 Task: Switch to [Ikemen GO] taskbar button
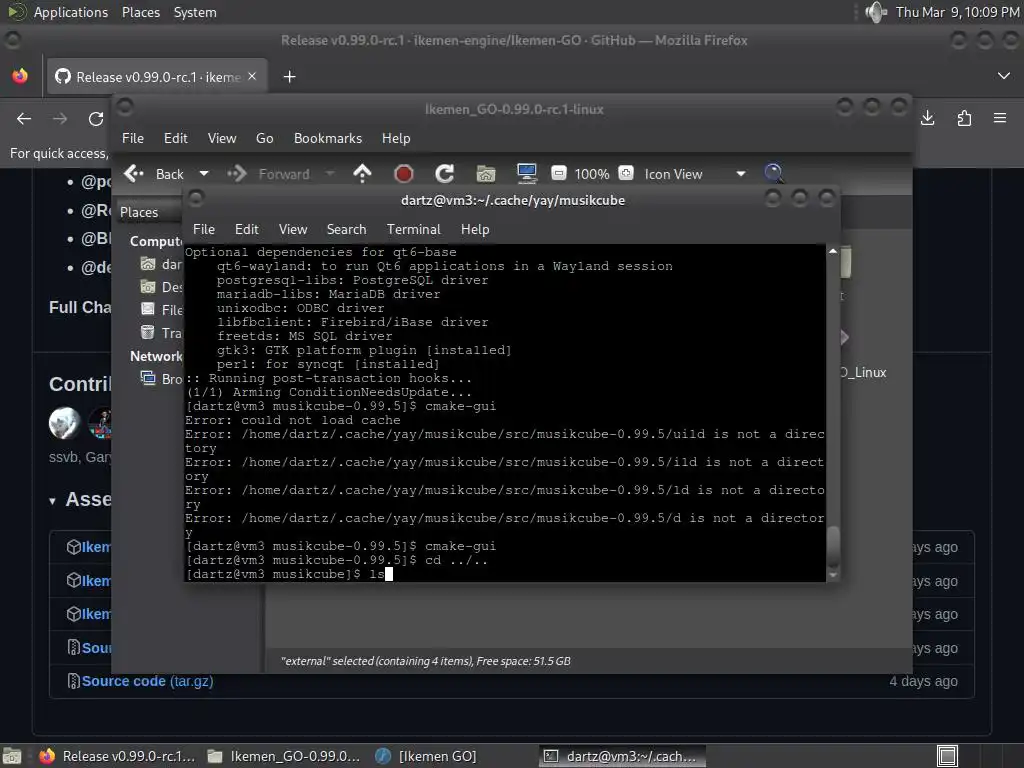[x=426, y=756]
